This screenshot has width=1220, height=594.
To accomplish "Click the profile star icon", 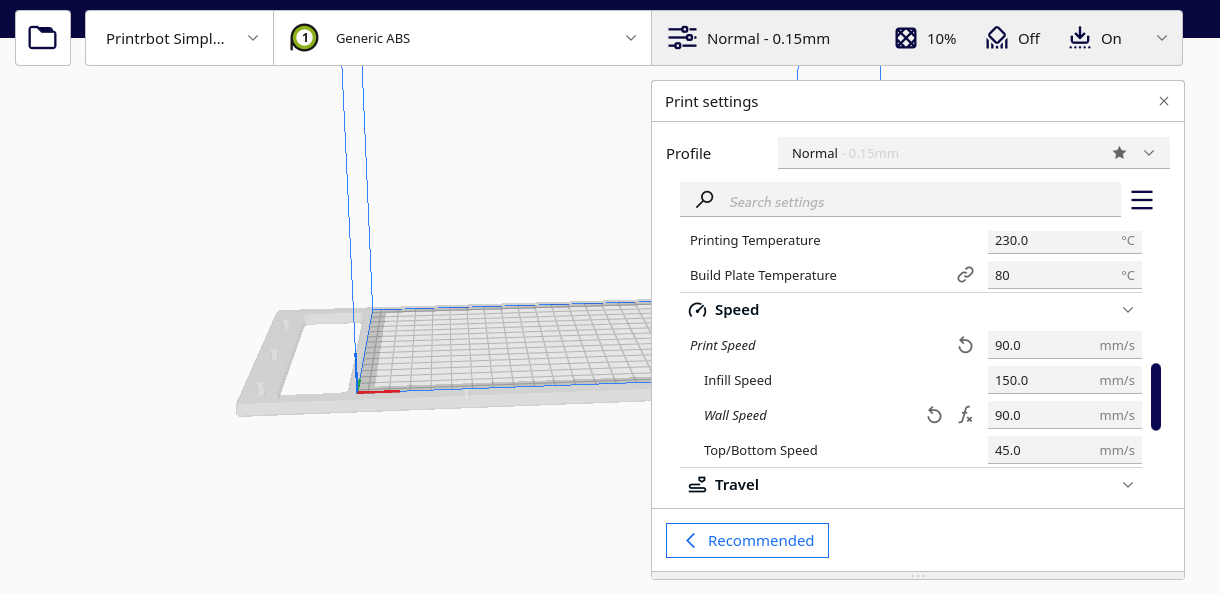I will tap(1119, 153).
